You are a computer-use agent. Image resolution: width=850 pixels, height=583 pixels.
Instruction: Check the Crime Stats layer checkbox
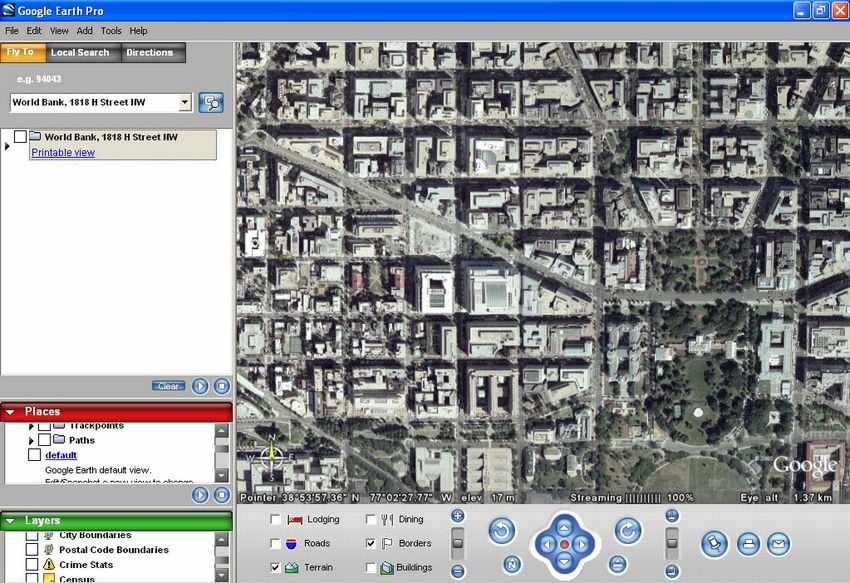pos(32,565)
